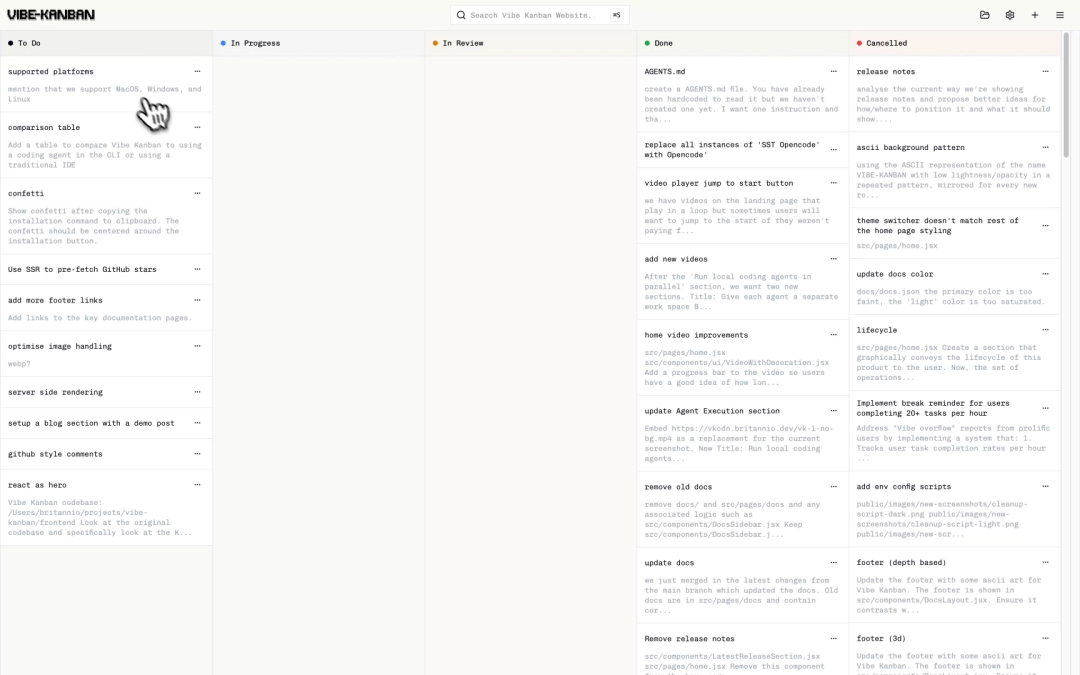Click ellipsis icon on 'lifecycle' card
The width and height of the screenshot is (1080, 675).
[1045, 330]
